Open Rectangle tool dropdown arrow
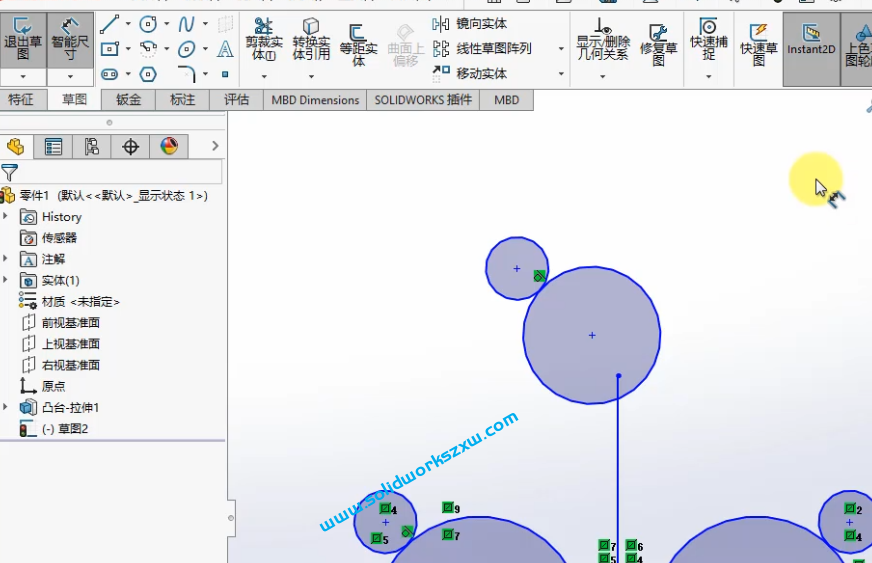The image size is (872, 563). (x=128, y=49)
